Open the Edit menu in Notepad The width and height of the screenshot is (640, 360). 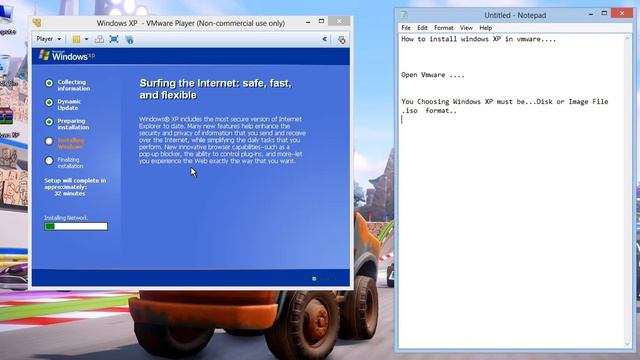pyautogui.click(x=422, y=28)
